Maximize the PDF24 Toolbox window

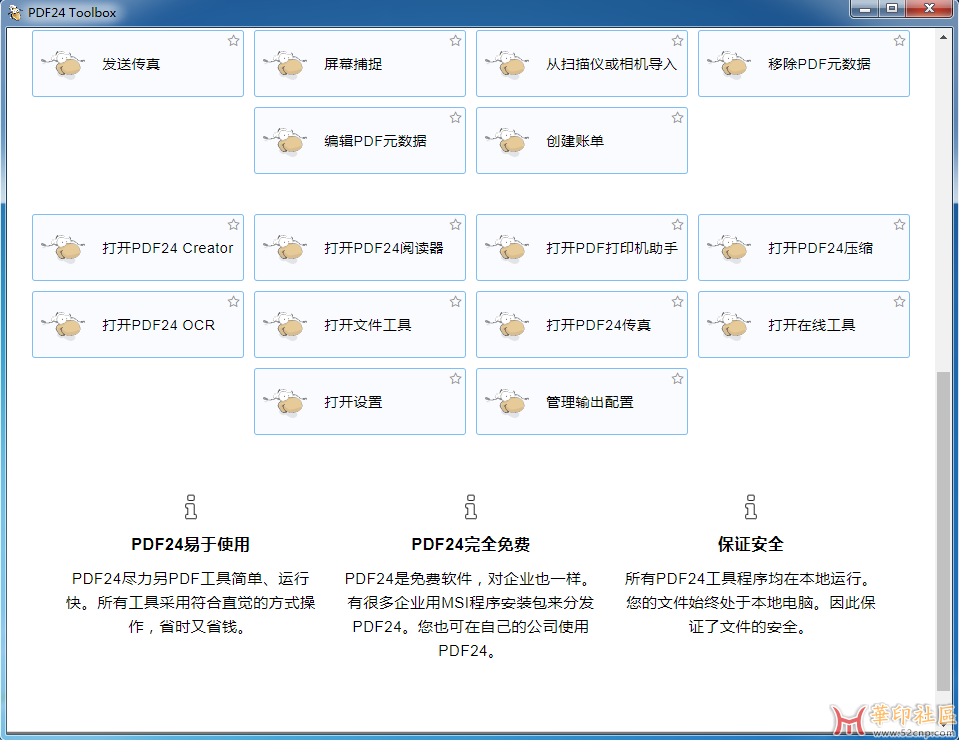[x=892, y=9]
